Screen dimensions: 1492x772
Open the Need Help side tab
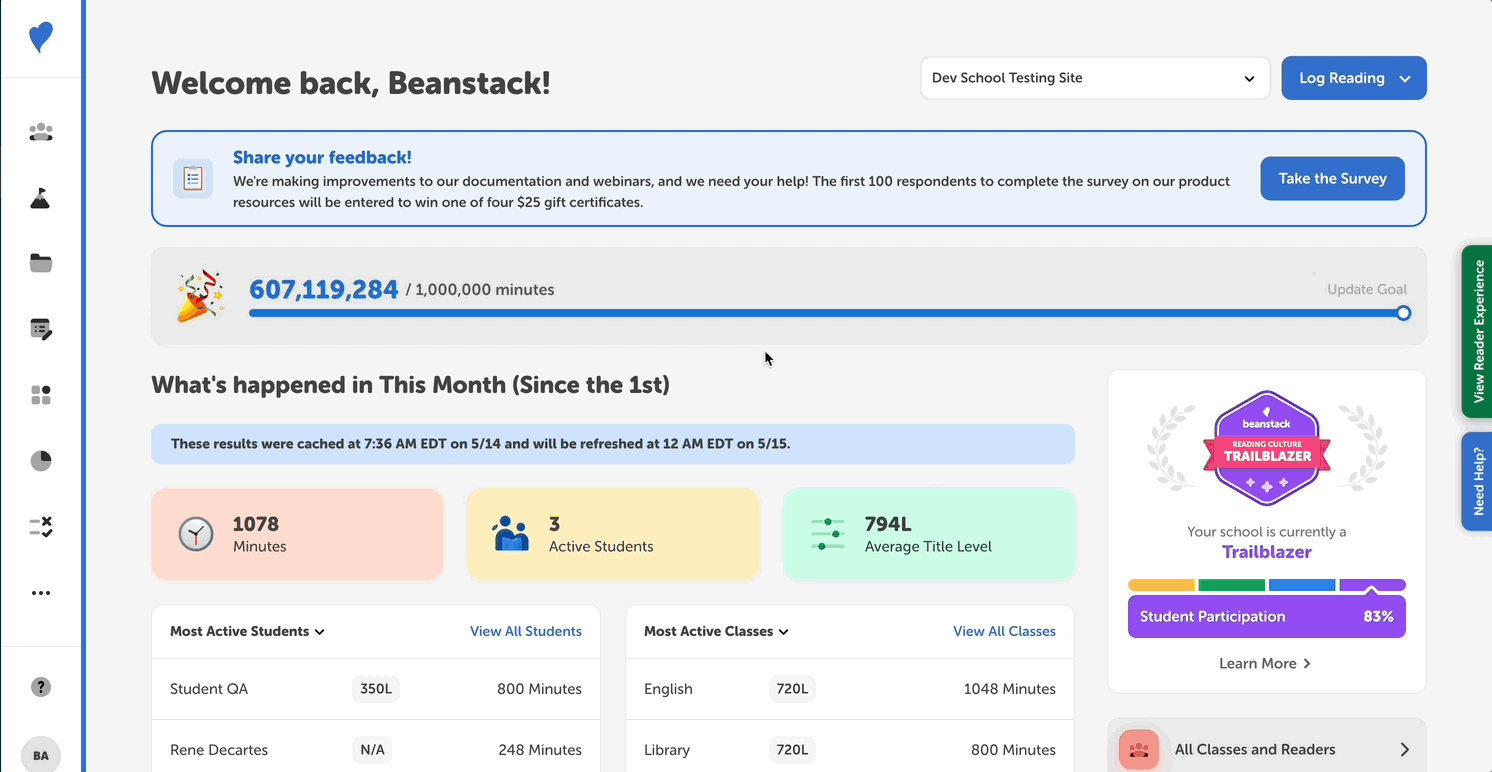pyautogui.click(x=1480, y=481)
